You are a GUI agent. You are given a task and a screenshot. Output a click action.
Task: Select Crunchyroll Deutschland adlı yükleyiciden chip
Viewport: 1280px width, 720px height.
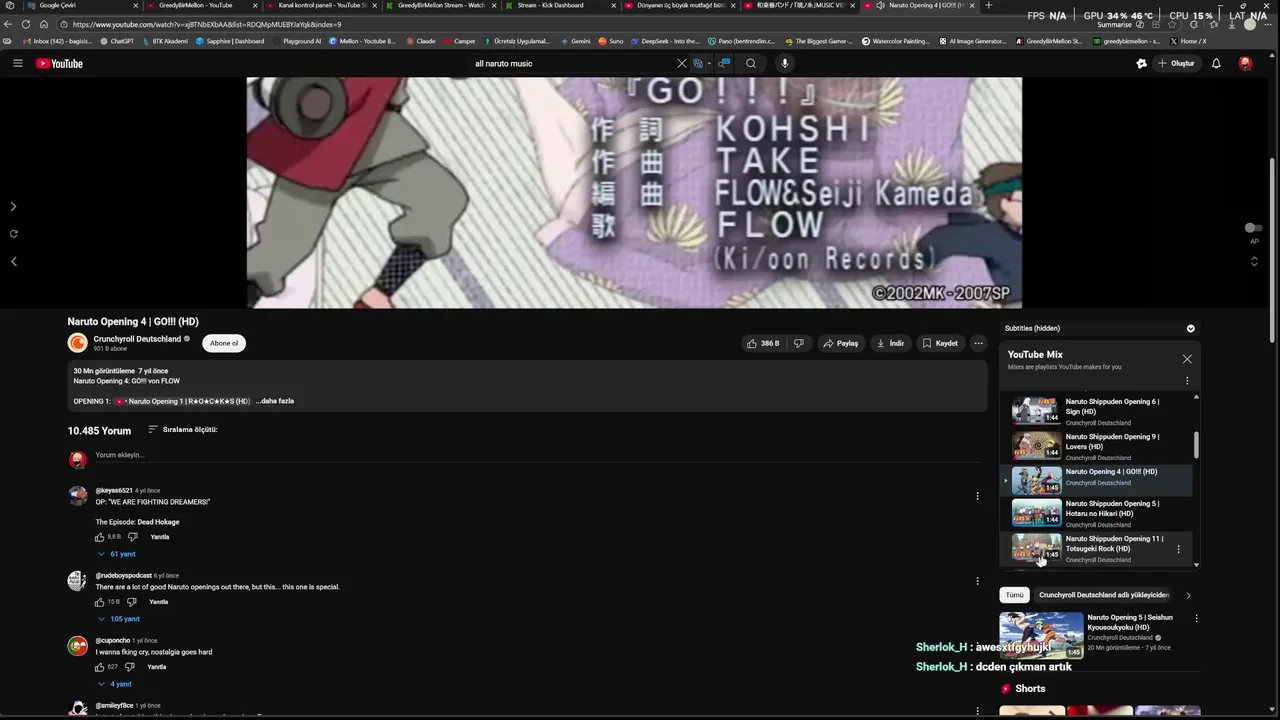(x=1104, y=595)
